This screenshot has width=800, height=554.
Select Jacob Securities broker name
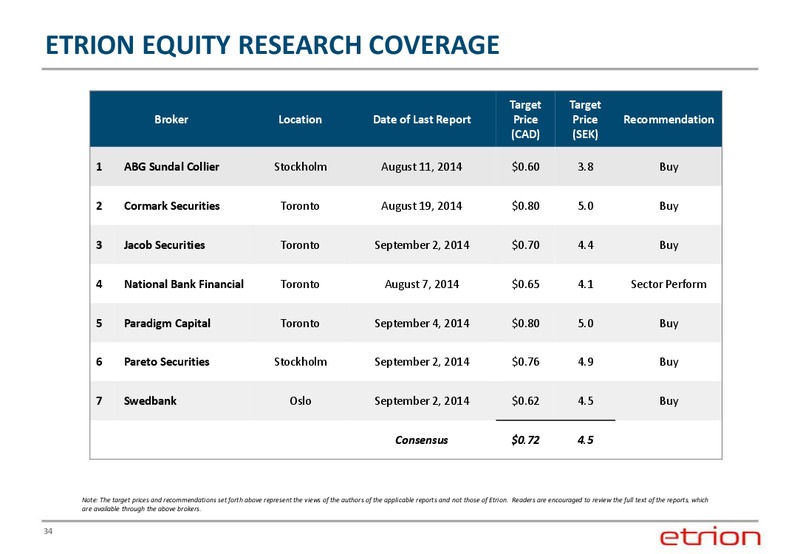click(164, 245)
